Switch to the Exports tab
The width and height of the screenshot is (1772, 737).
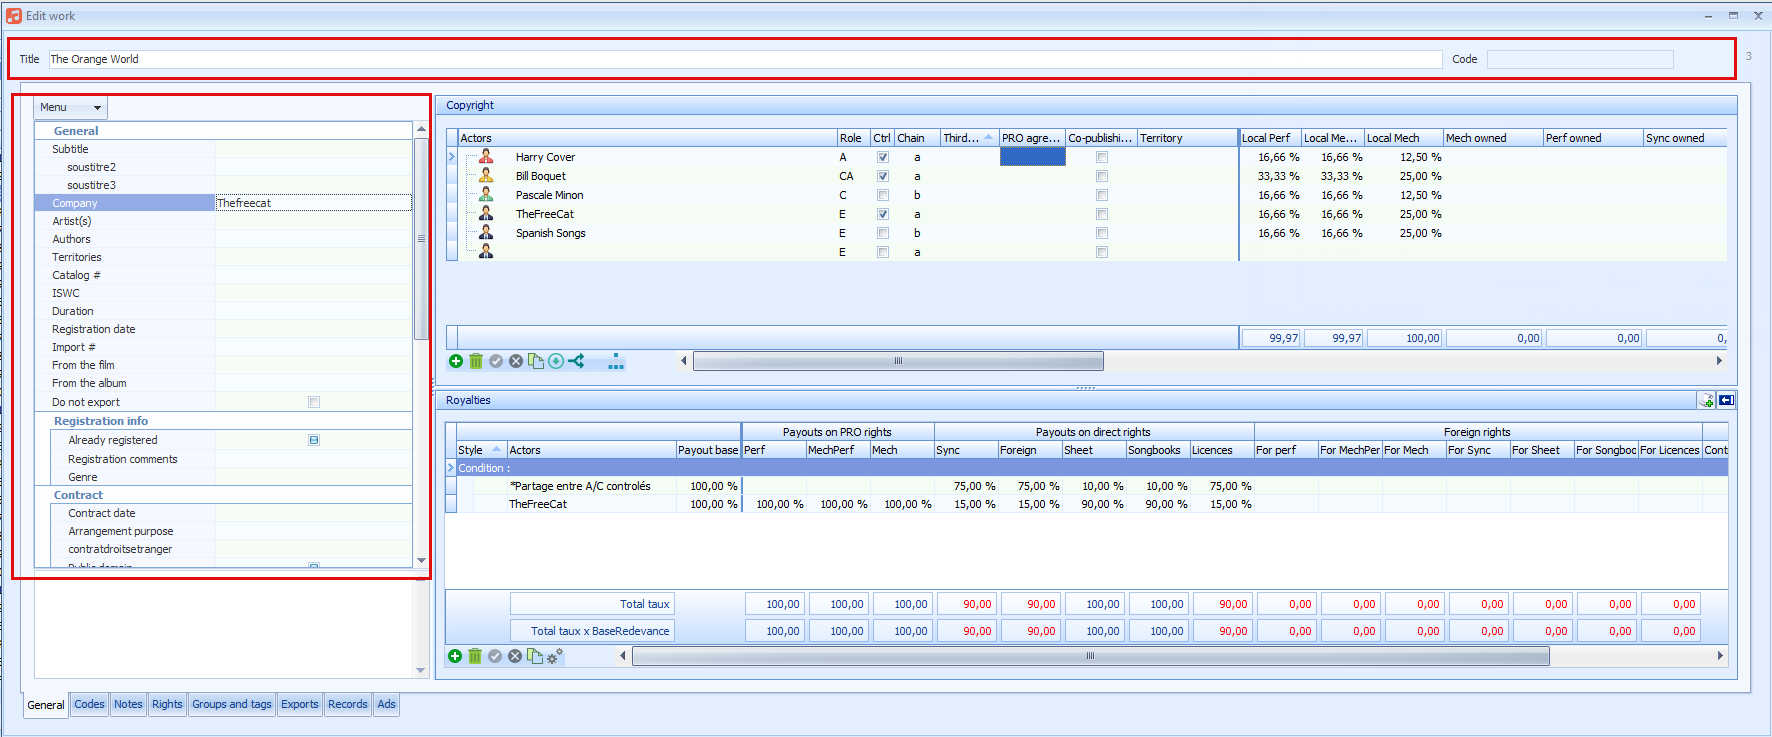coord(300,704)
